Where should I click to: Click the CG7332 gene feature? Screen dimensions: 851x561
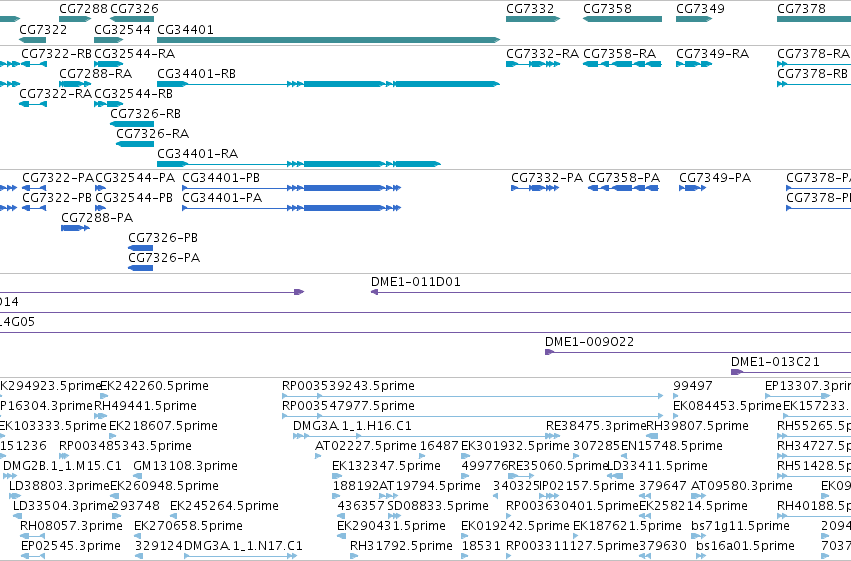pos(533,19)
